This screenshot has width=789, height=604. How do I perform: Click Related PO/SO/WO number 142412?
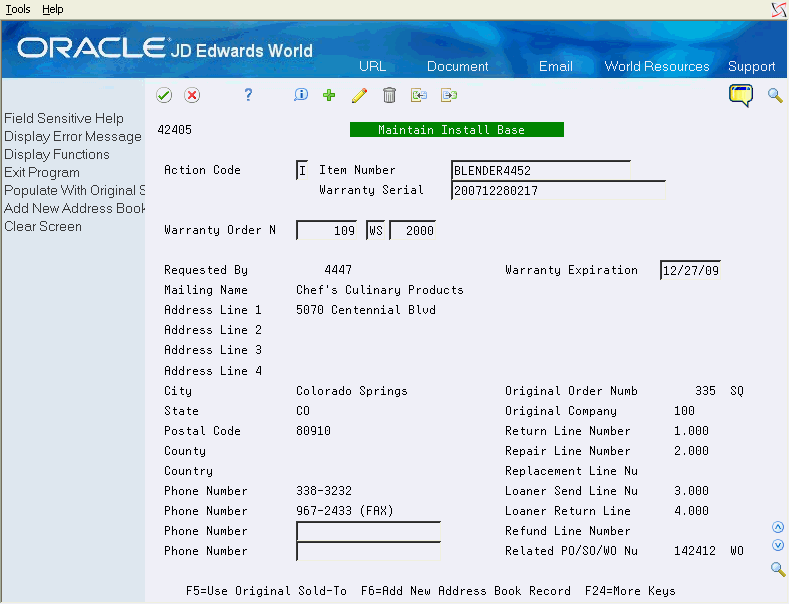click(695, 551)
